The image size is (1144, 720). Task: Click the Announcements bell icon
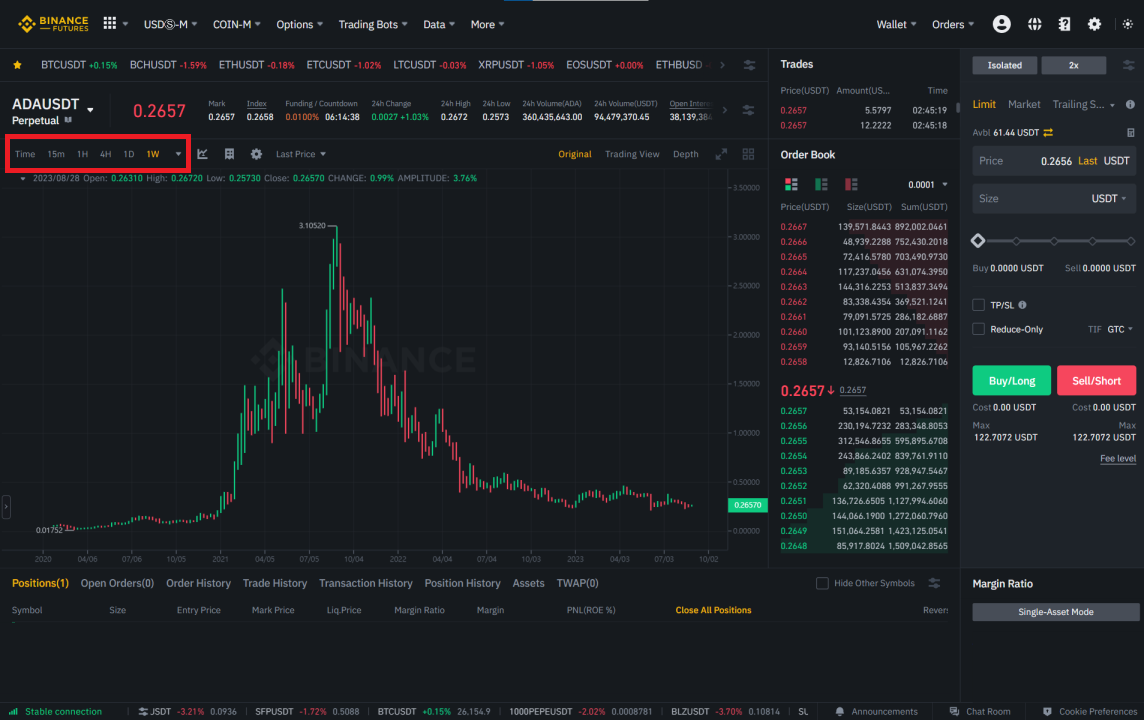pos(840,711)
